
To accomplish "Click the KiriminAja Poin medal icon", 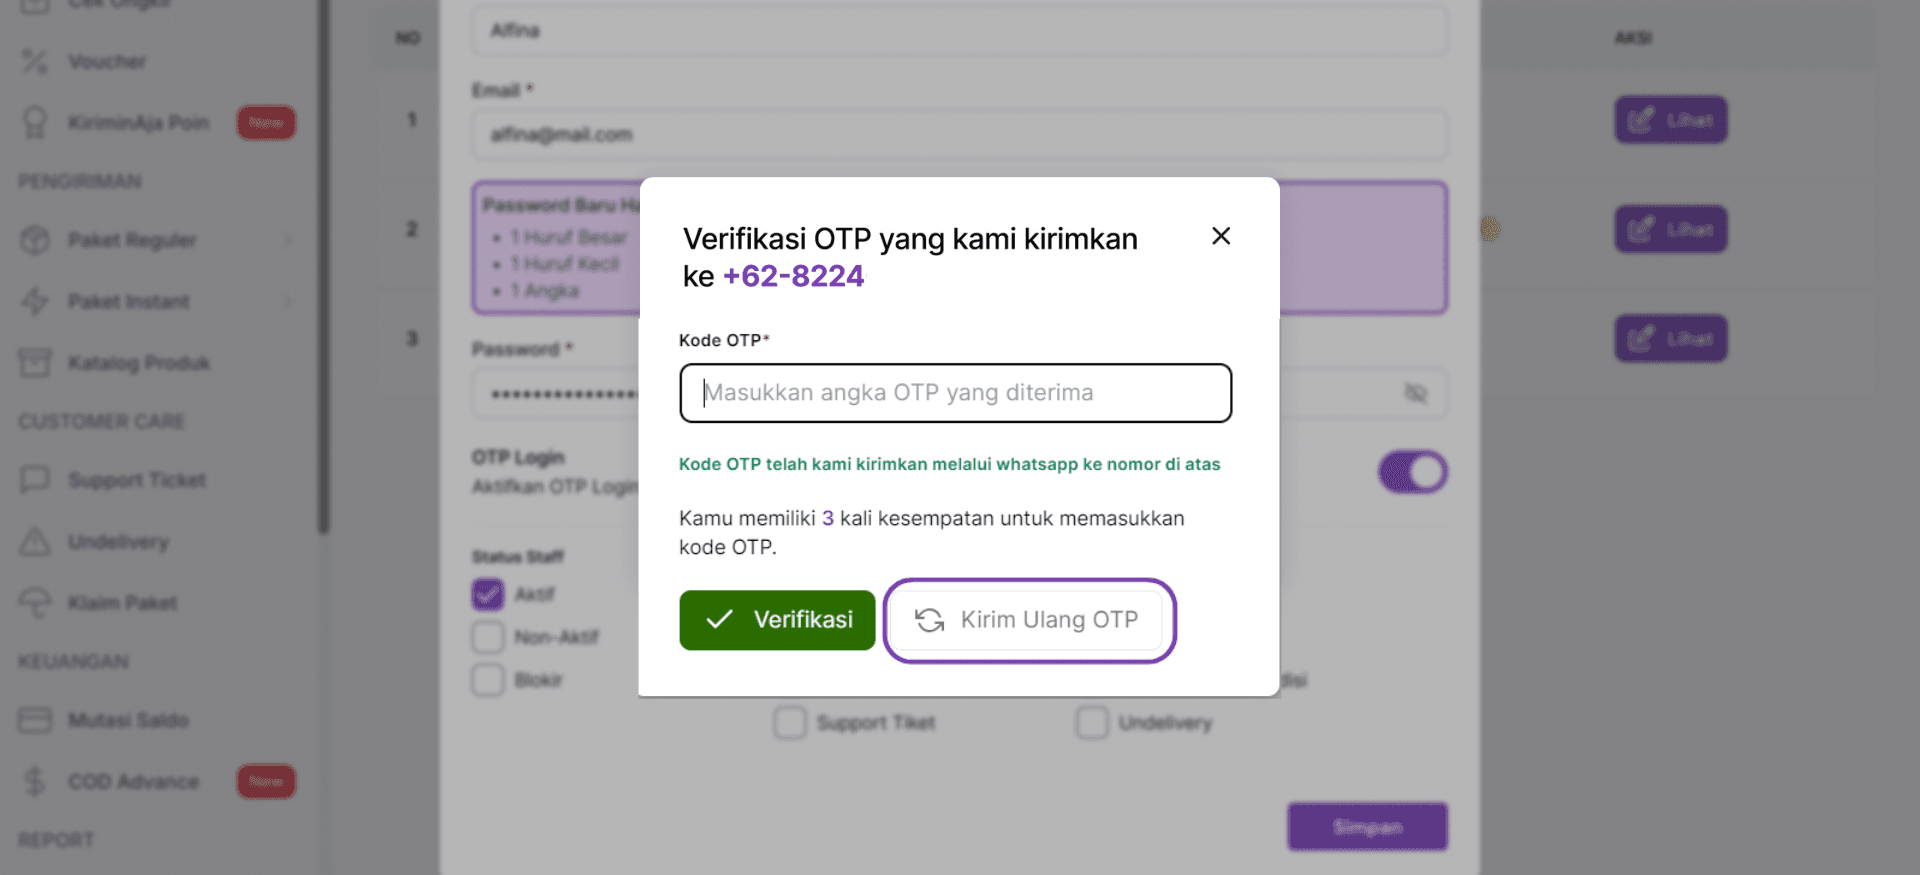I will point(35,123).
